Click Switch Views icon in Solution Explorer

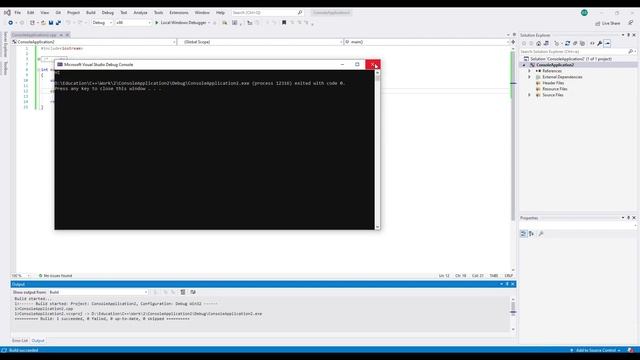pyautogui.click(x=546, y=43)
